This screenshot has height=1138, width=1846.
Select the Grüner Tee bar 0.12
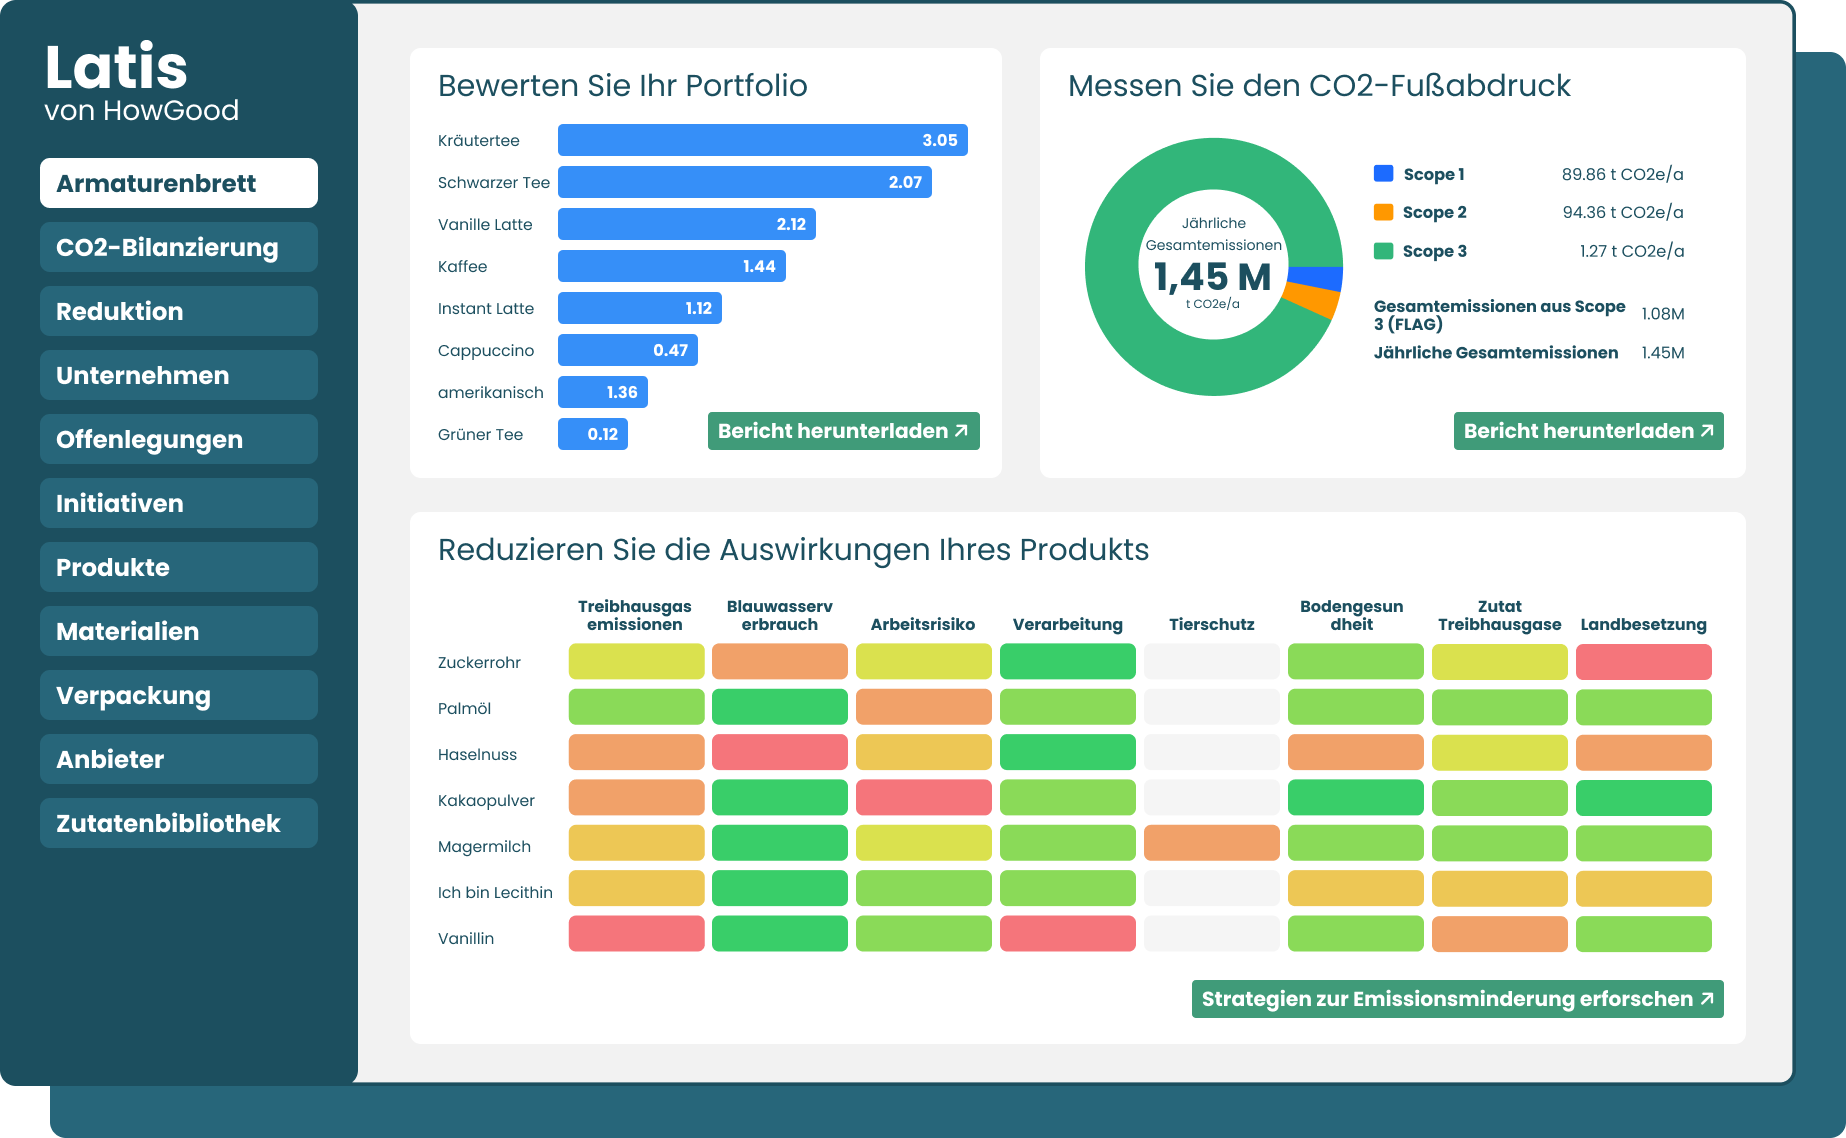point(593,434)
